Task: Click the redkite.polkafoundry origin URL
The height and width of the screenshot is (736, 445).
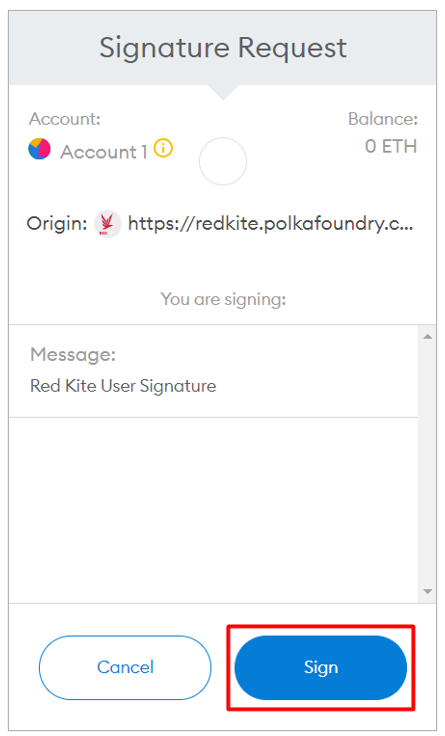Action: [x=271, y=224]
